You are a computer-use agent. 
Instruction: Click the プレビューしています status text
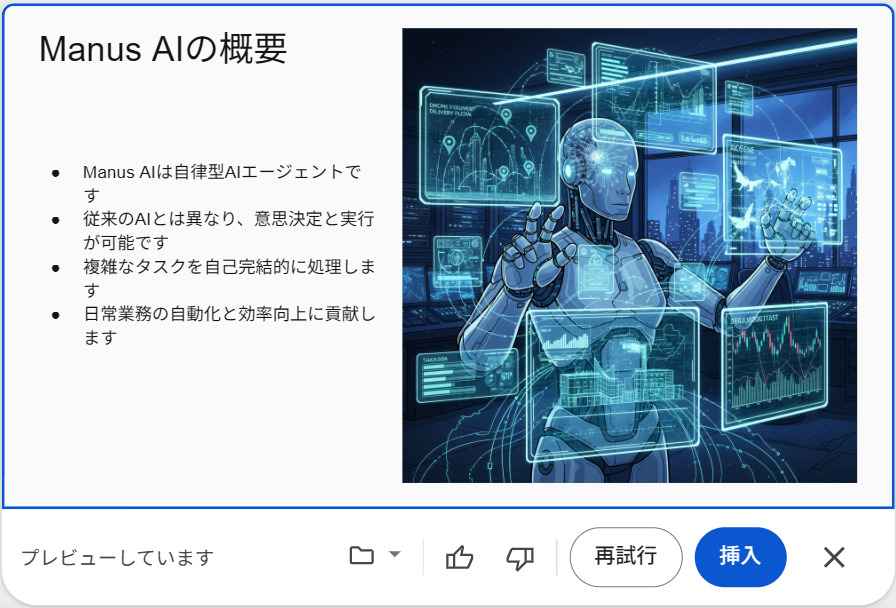[118, 557]
